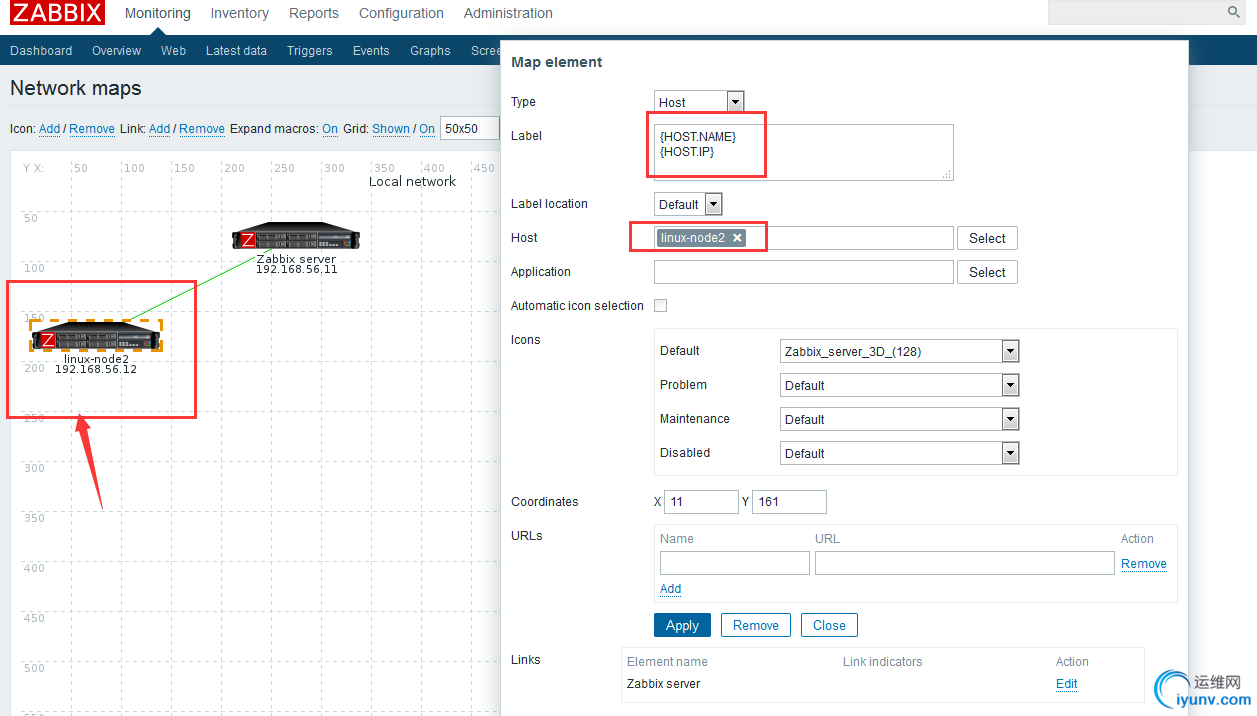Click Remove link for Link

coord(202,129)
